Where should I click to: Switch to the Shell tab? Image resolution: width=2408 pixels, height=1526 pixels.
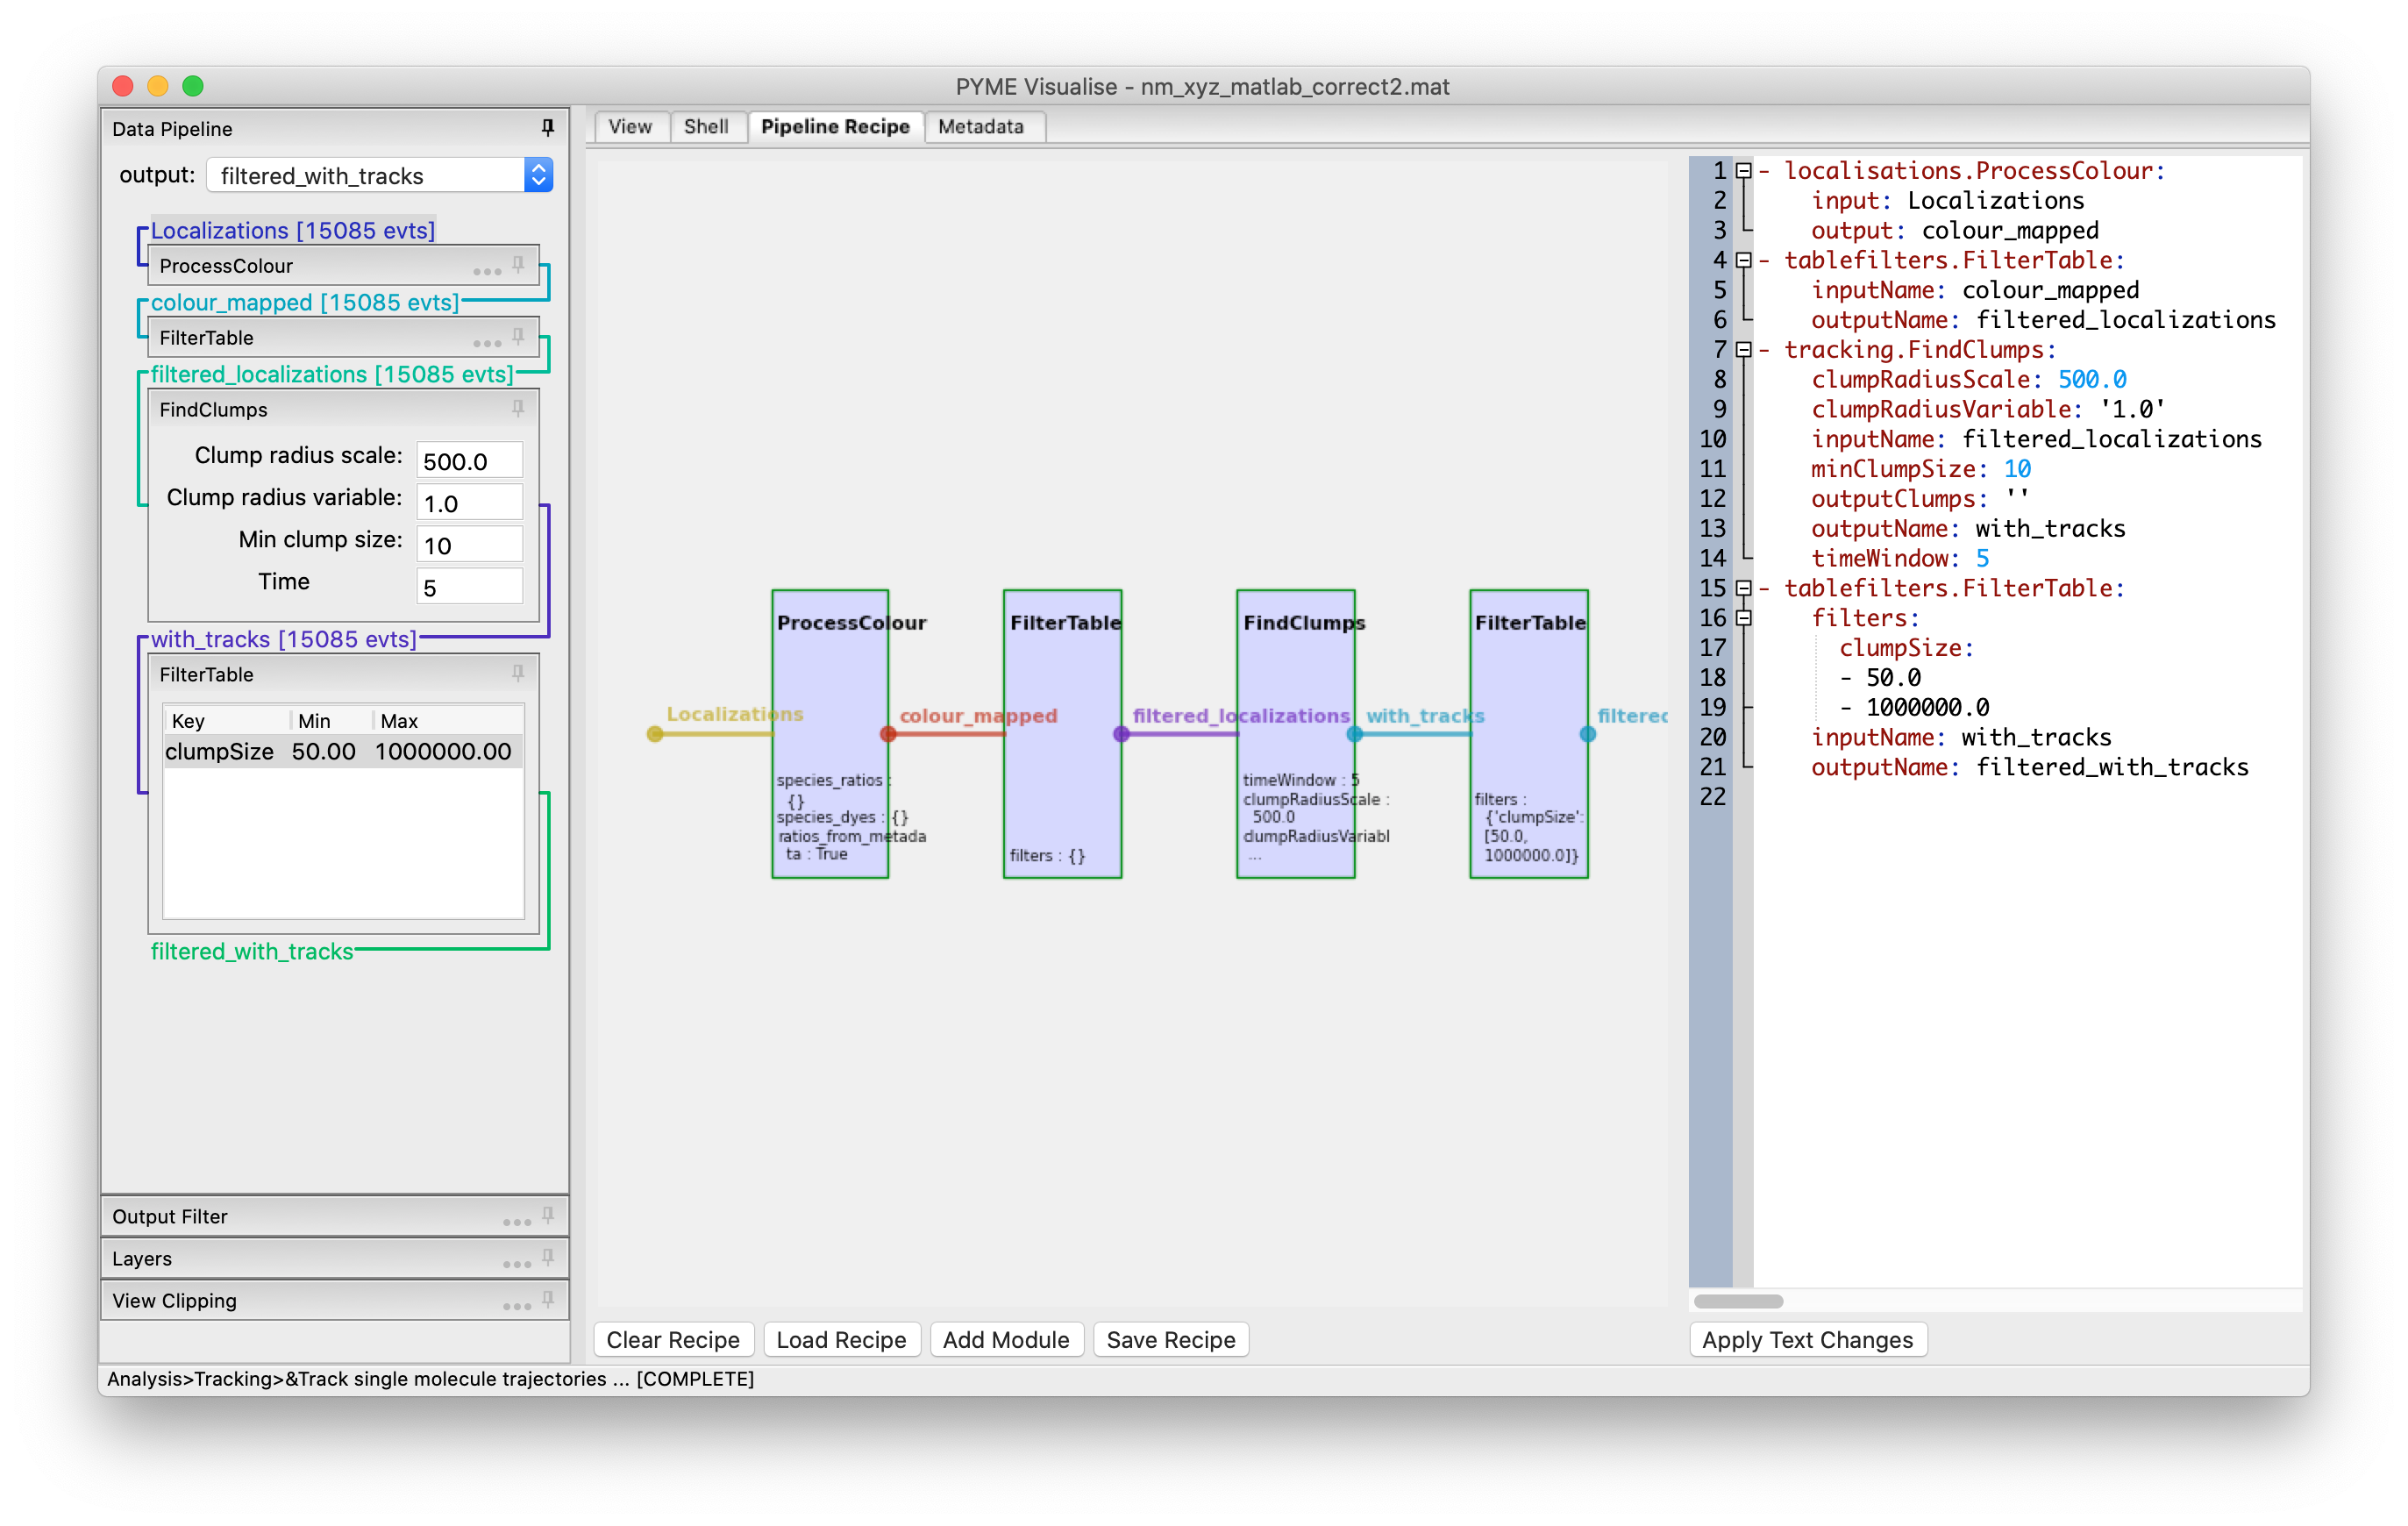705,127
